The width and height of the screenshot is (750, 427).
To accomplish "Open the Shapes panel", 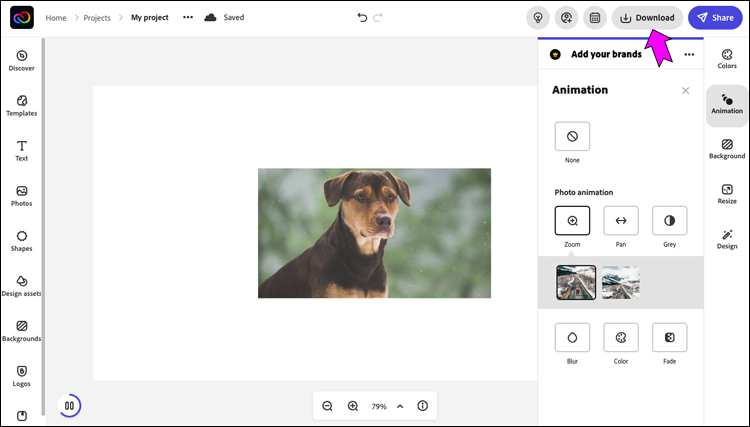I will point(21,240).
